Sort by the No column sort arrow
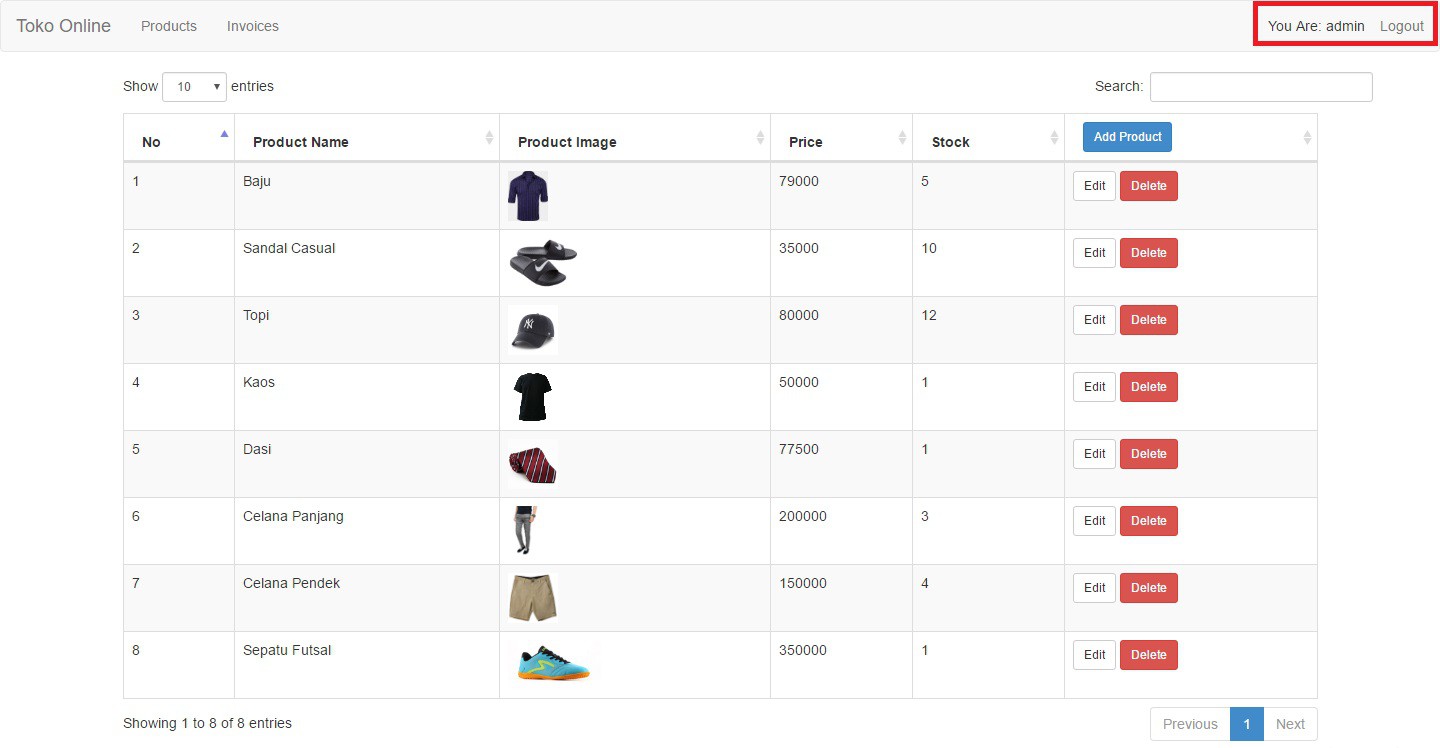 (x=224, y=134)
